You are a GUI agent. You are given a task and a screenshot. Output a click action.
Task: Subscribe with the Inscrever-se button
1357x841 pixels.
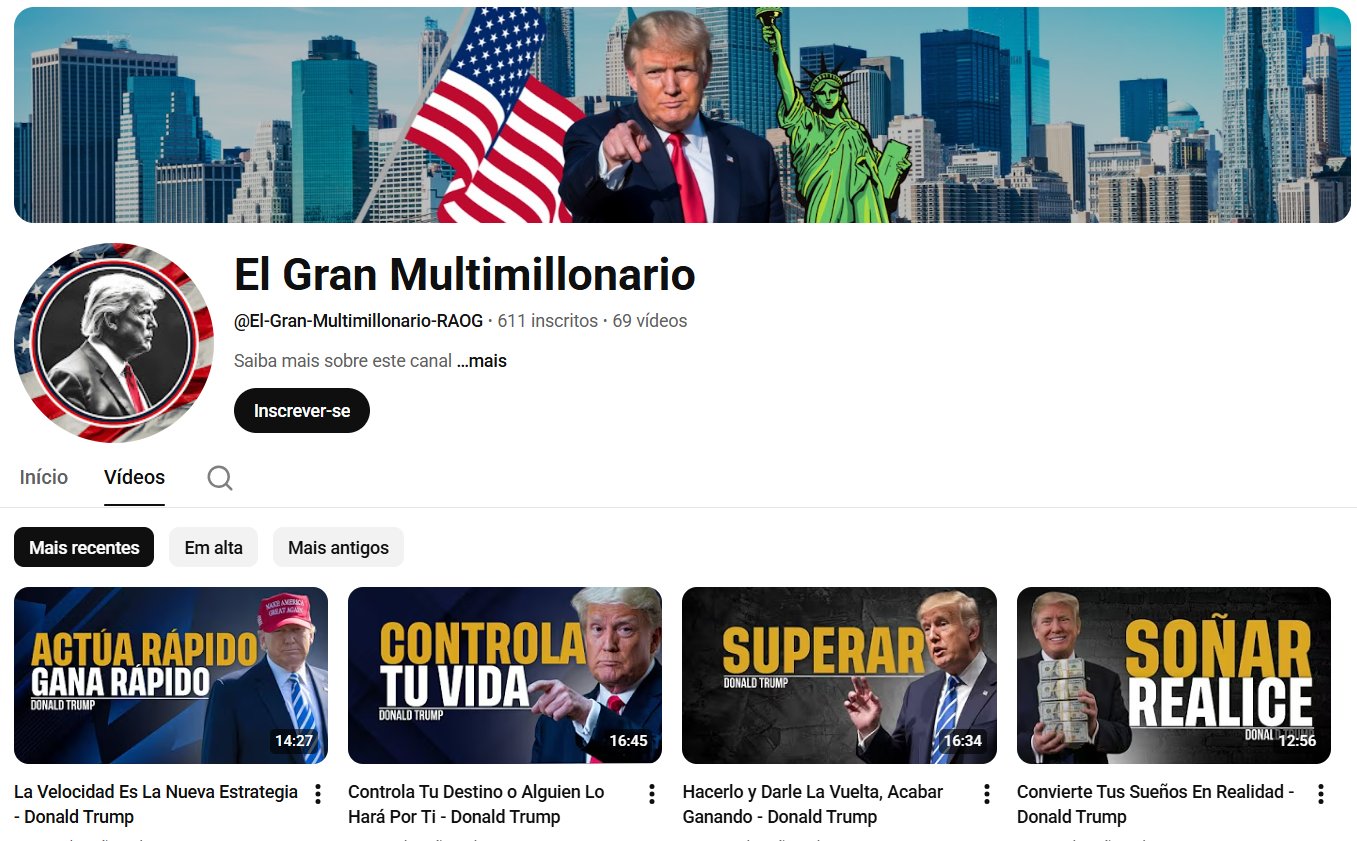(302, 411)
